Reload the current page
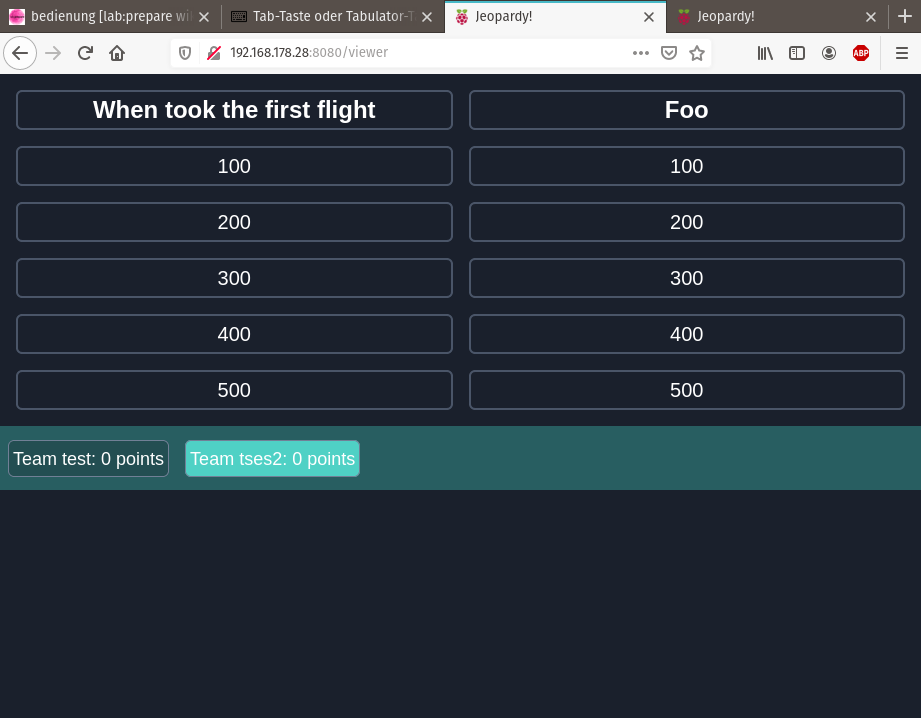Viewport: 921px width, 718px height. tap(85, 53)
